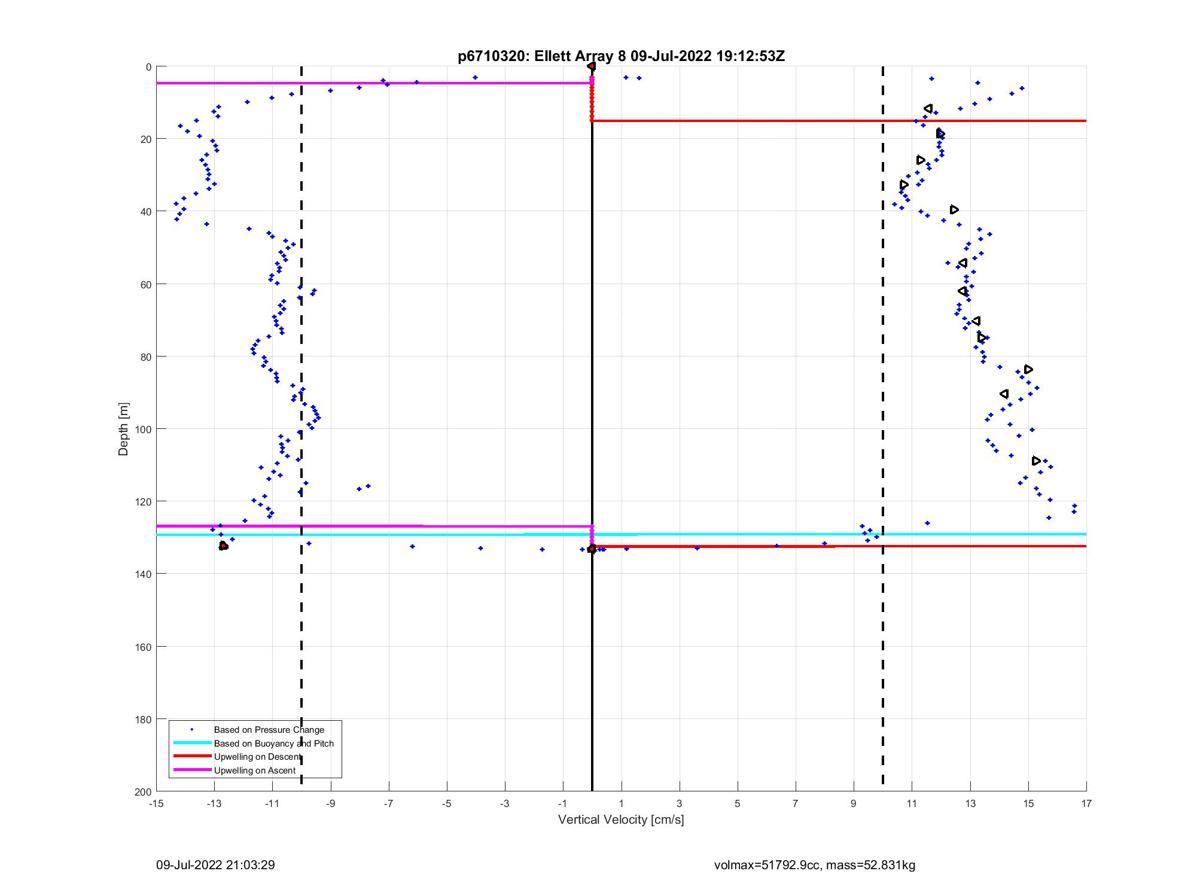
Task: Click depth-axis tick label '60'
Action: pyautogui.click(x=145, y=284)
